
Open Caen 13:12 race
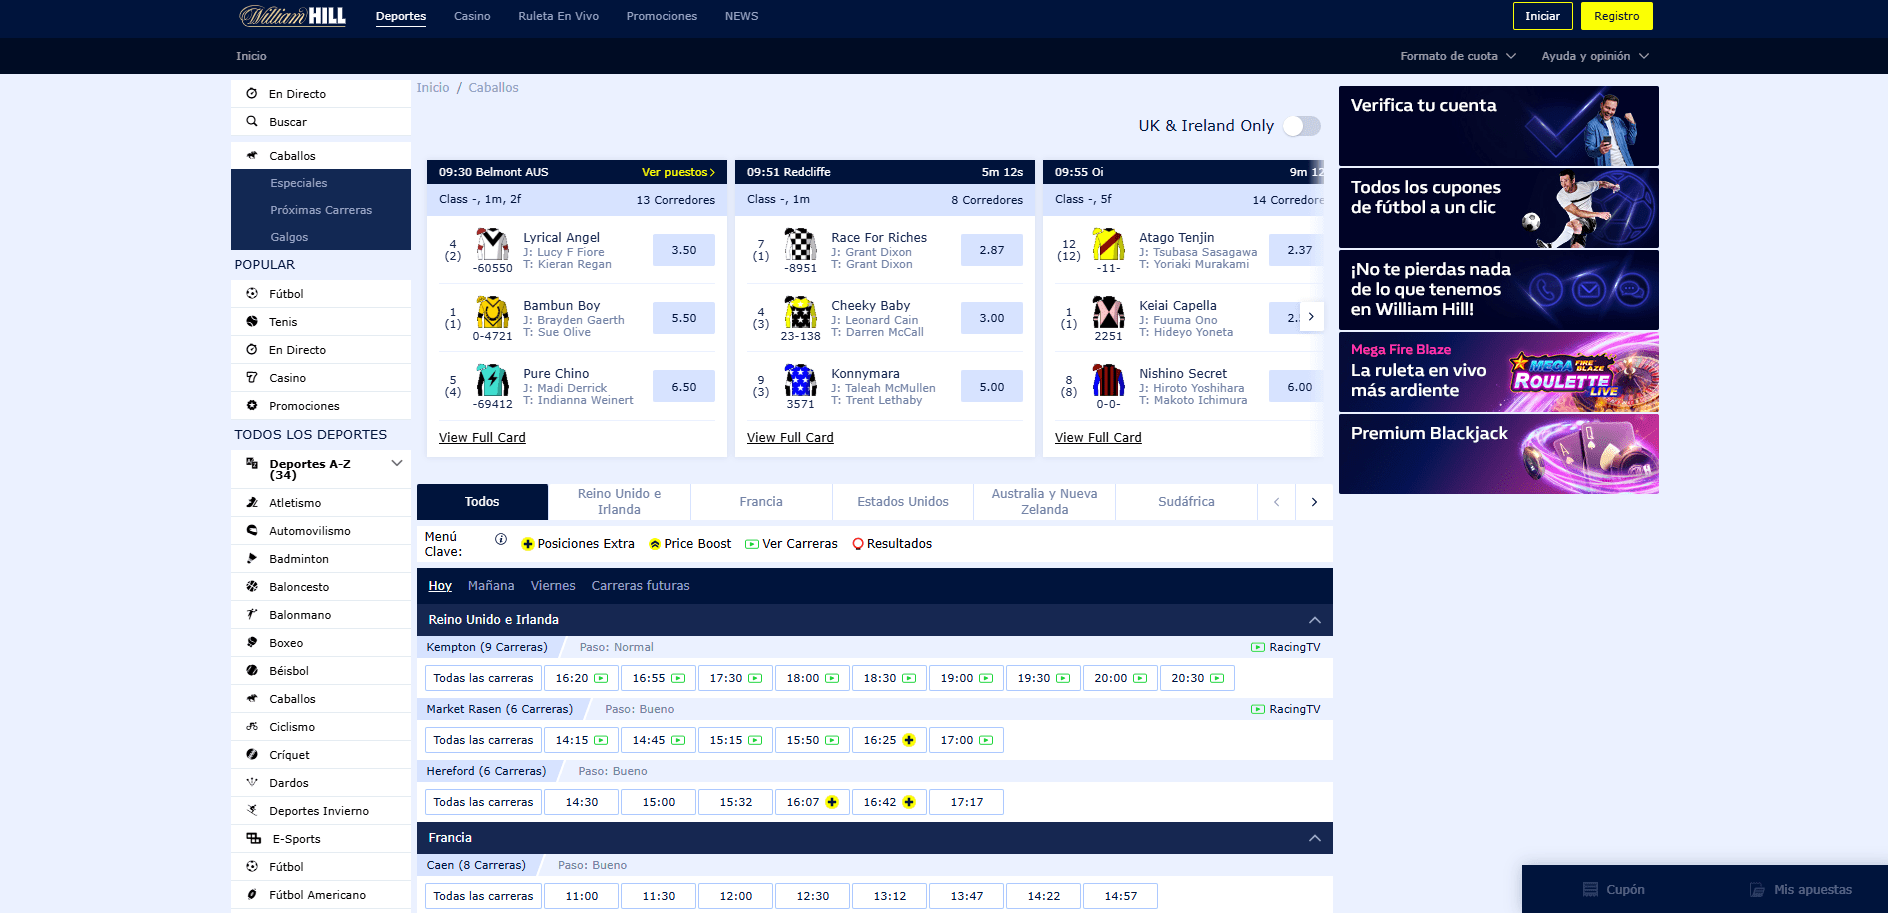click(889, 896)
